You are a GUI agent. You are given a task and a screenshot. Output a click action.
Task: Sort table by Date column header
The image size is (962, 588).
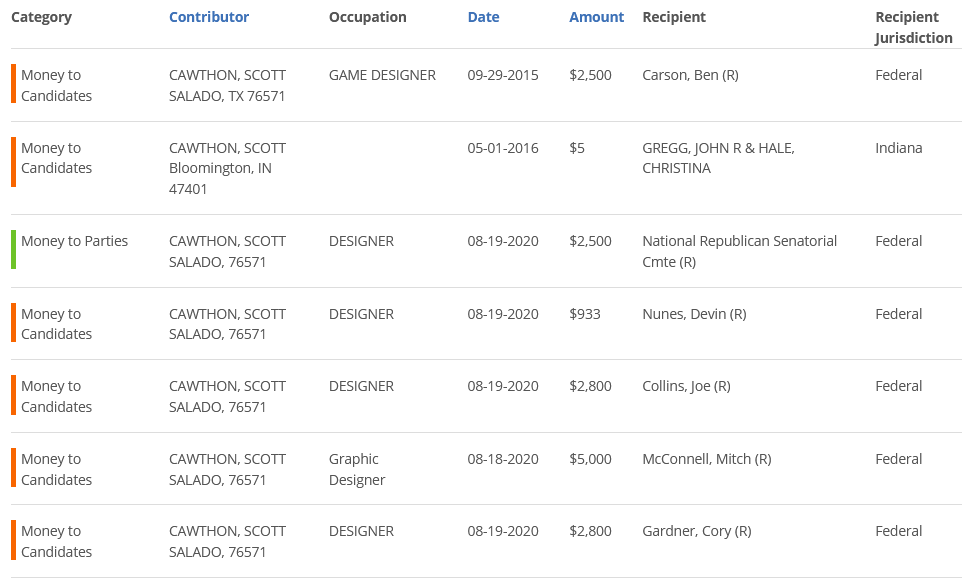click(483, 17)
